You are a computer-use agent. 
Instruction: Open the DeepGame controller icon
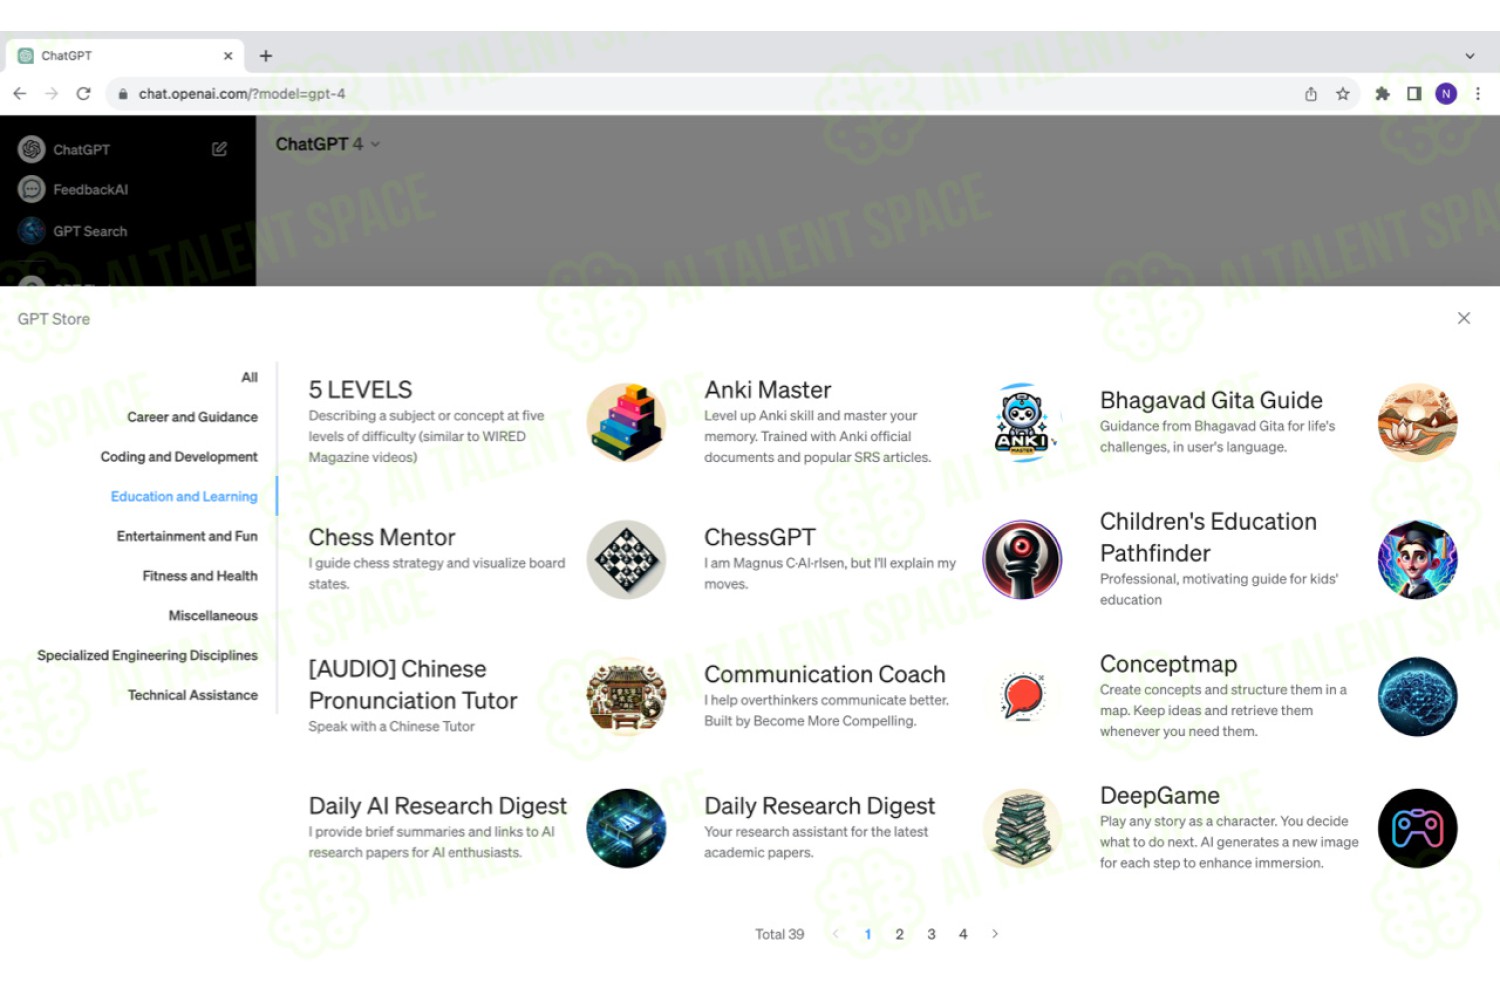pyautogui.click(x=1417, y=828)
